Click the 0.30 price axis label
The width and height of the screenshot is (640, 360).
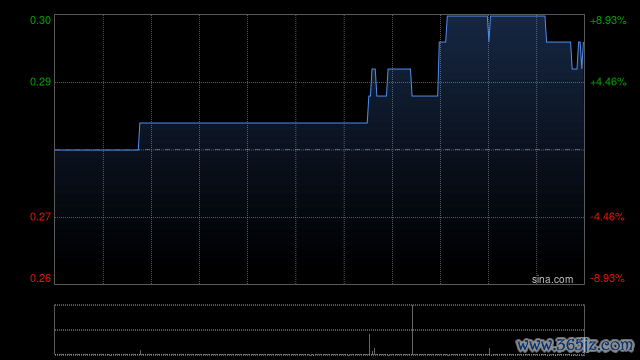pos(40,20)
